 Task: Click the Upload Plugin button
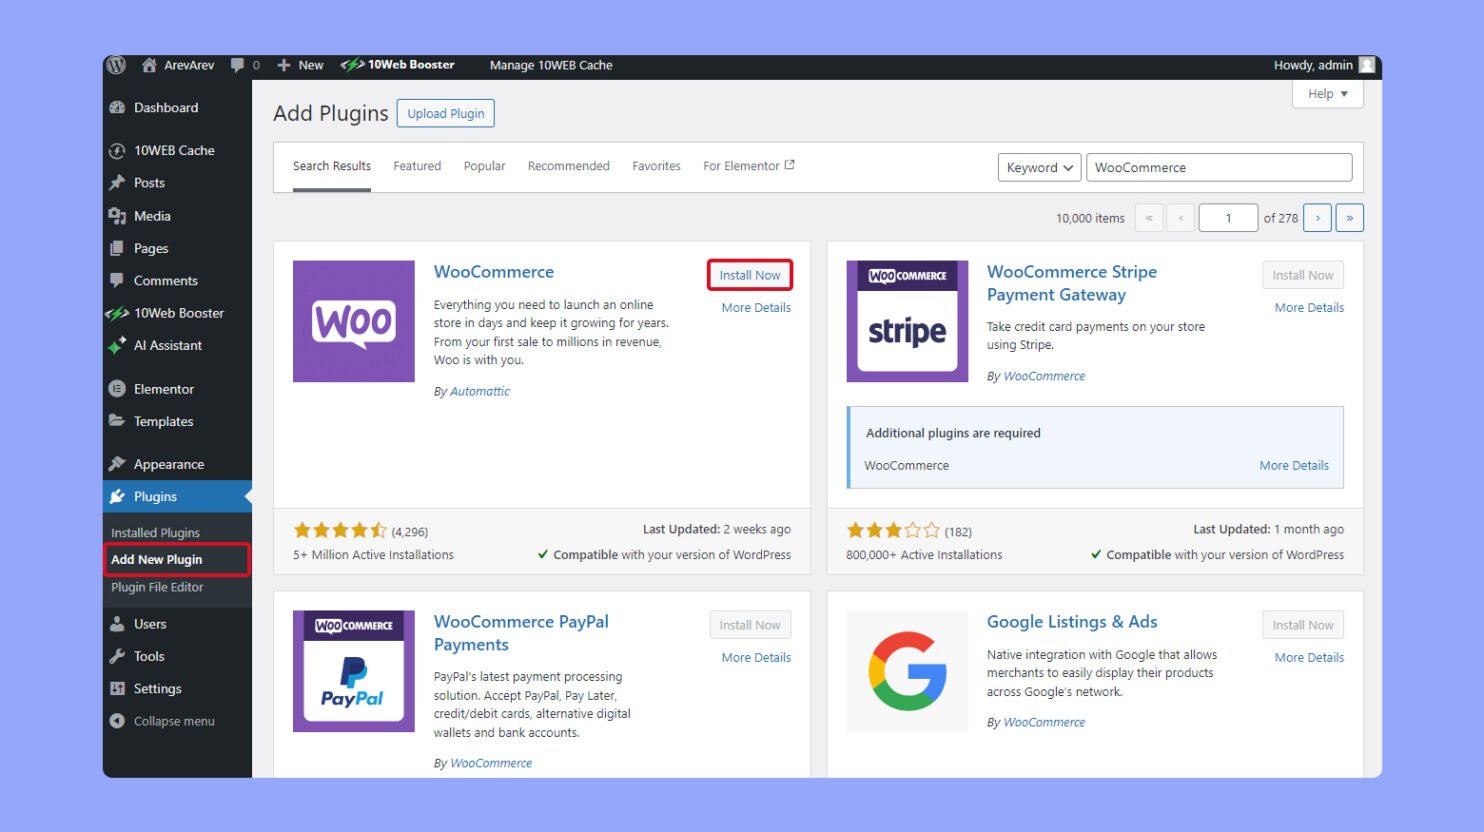click(x=445, y=113)
